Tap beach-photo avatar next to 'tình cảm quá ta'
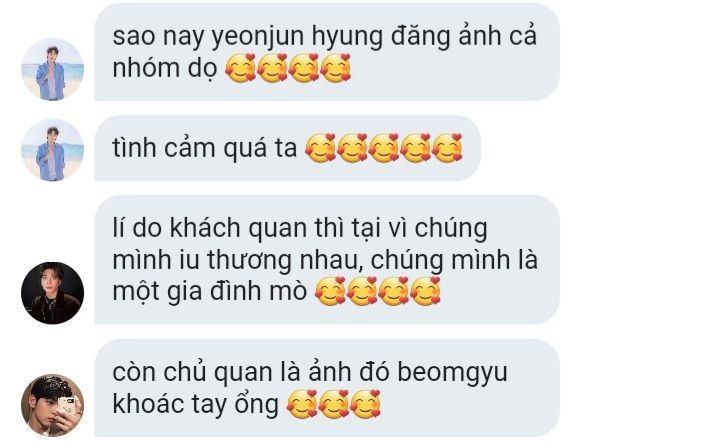The height and width of the screenshot is (441, 720). (52, 150)
